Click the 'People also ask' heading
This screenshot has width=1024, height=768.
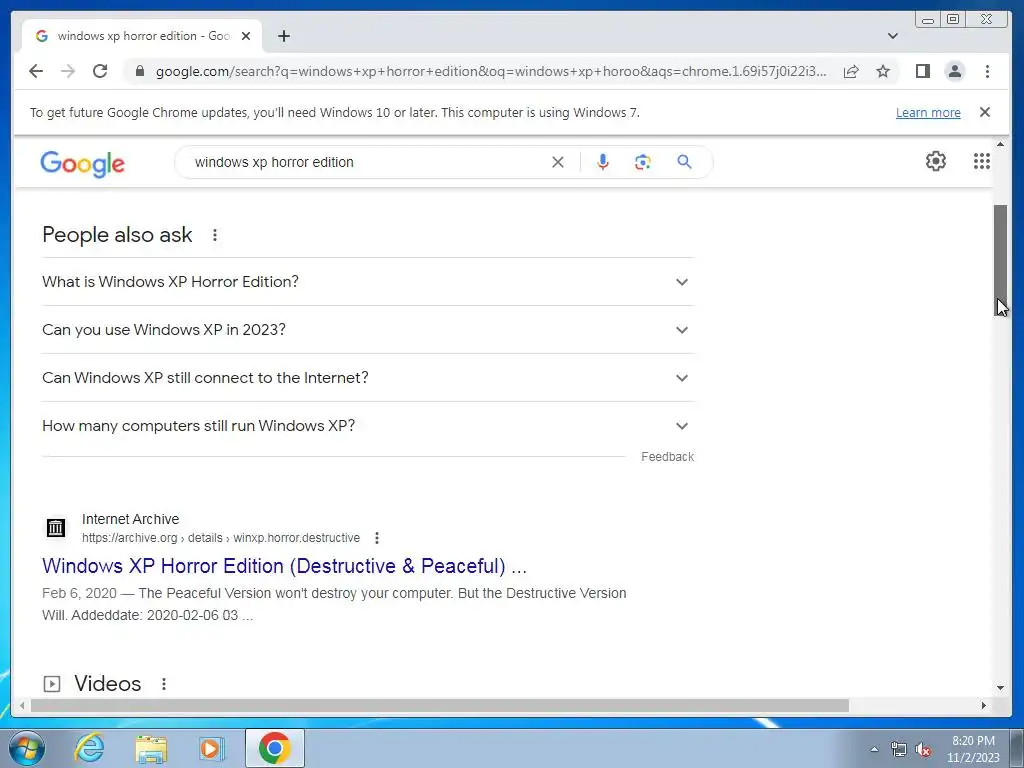[118, 235]
